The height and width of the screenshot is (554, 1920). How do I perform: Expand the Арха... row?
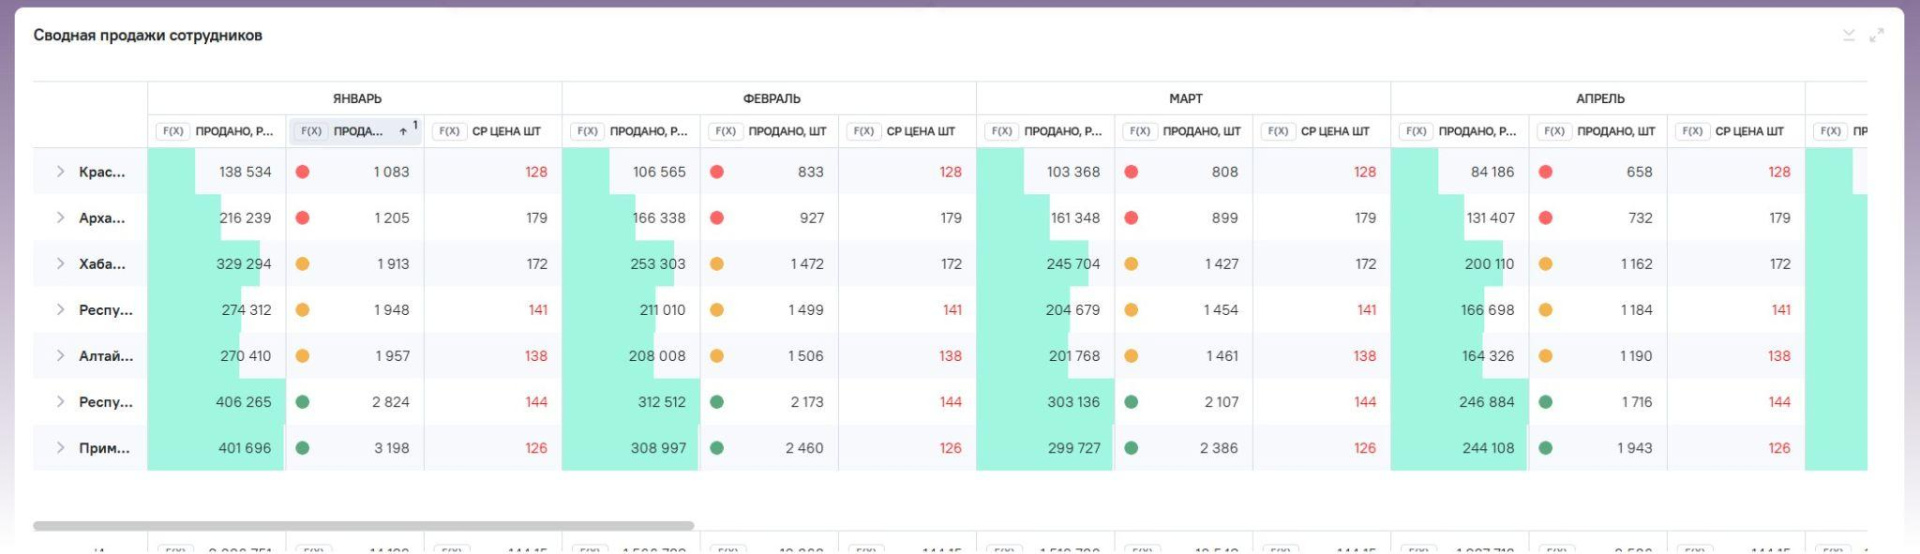click(x=61, y=218)
